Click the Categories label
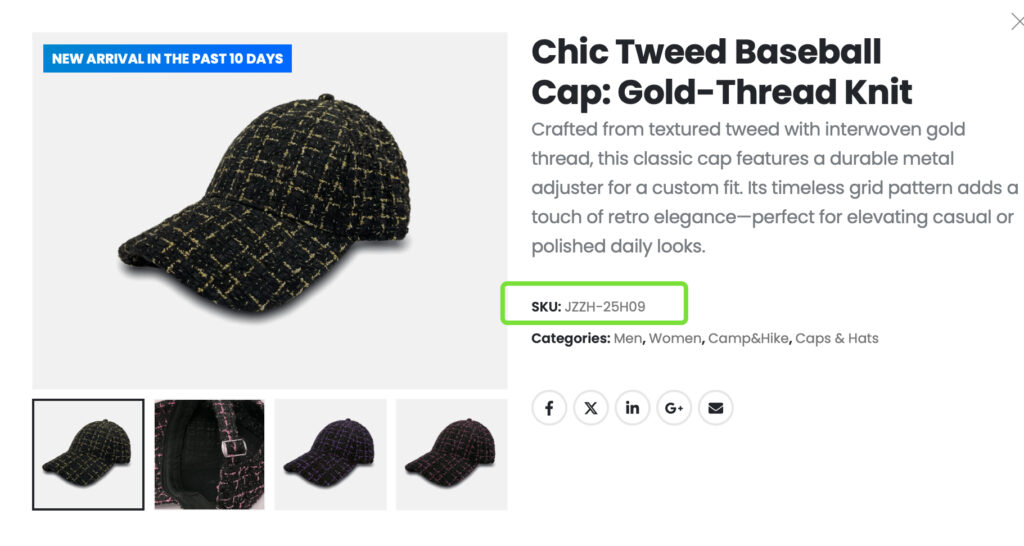This screenshot has width=1024, height=546. pos(570,338)
